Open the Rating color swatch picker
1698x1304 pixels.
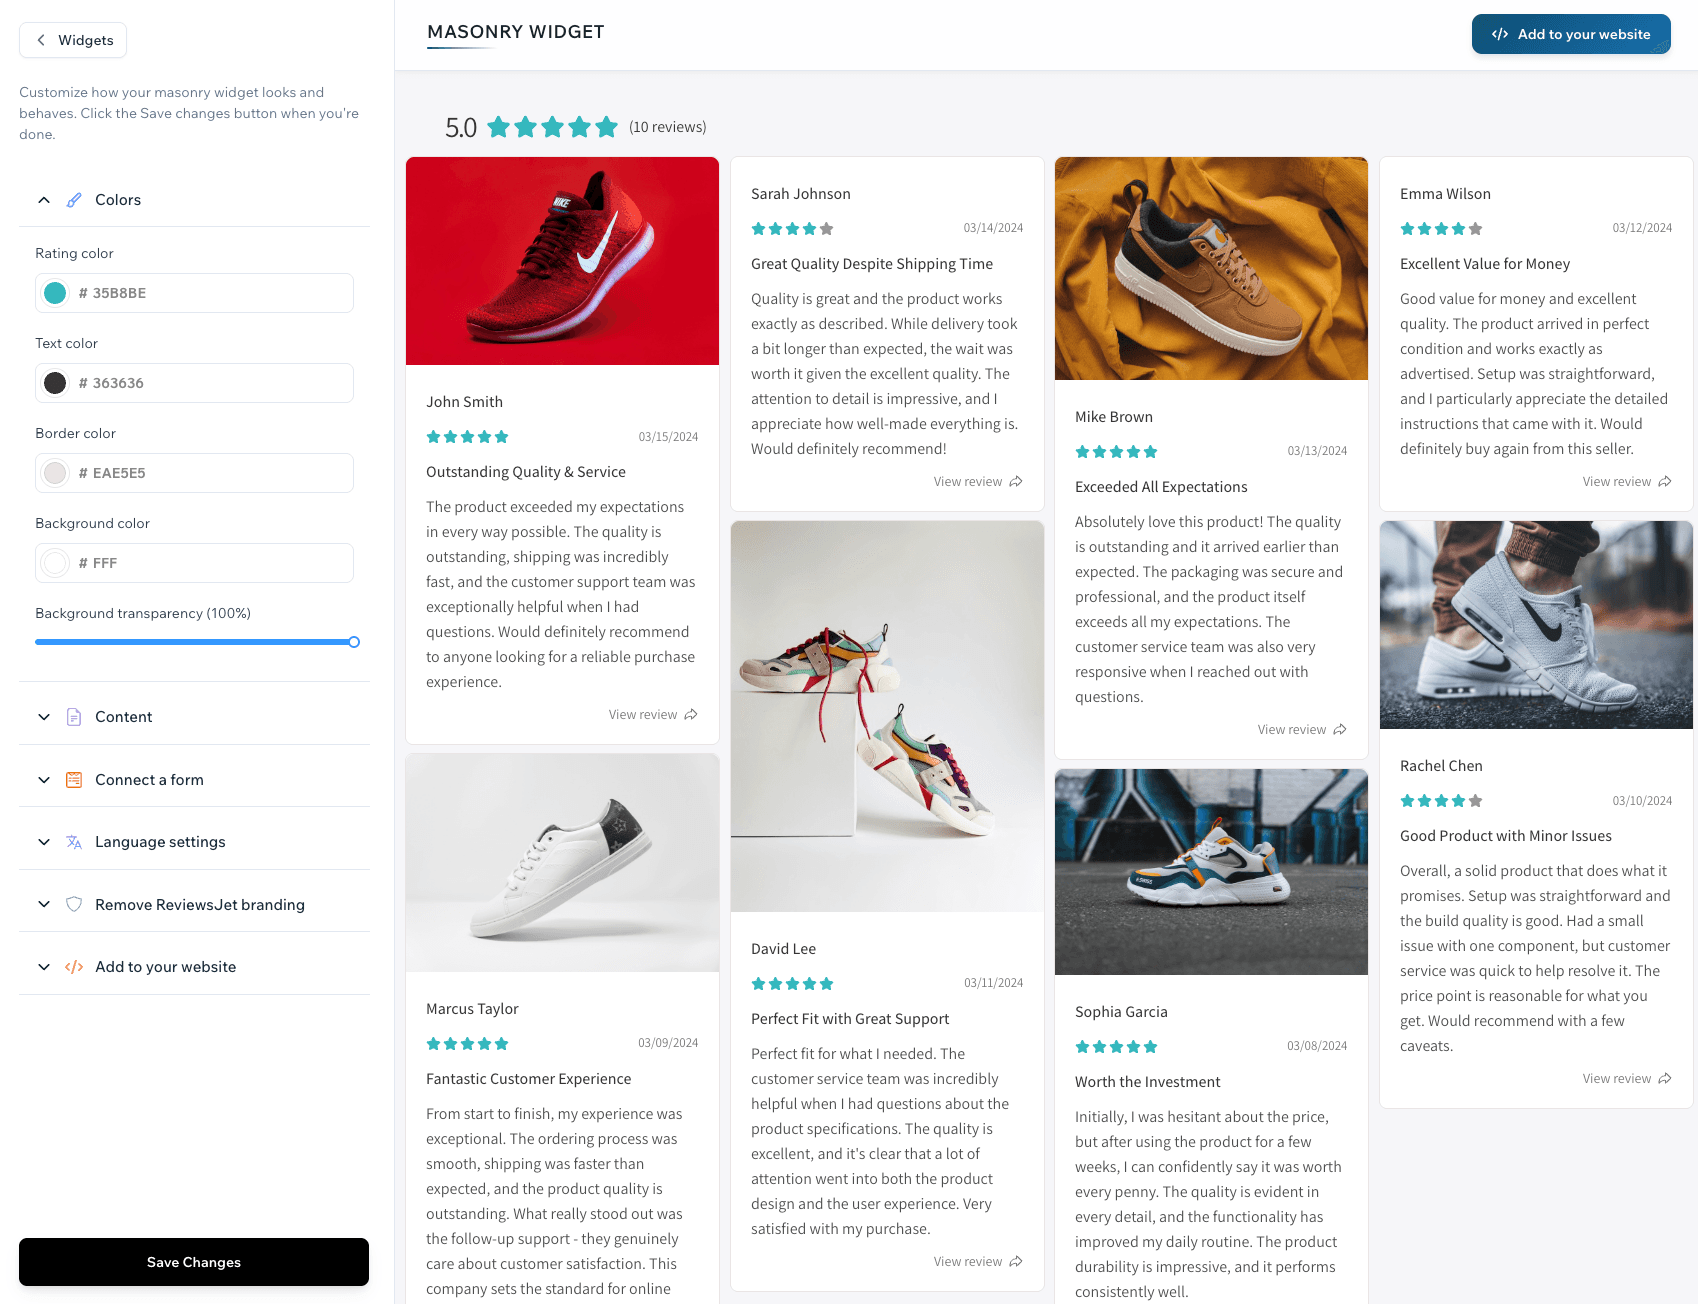tap(55, 293)
